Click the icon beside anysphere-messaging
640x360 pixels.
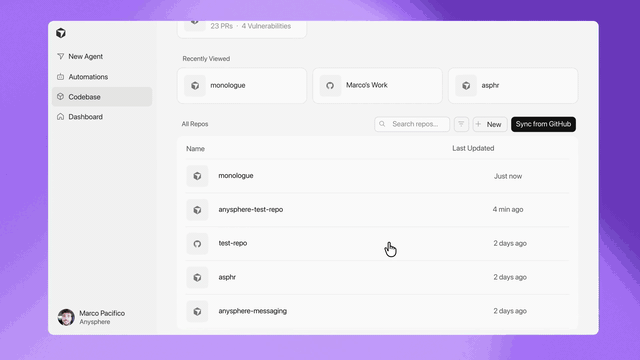(197, 311)
